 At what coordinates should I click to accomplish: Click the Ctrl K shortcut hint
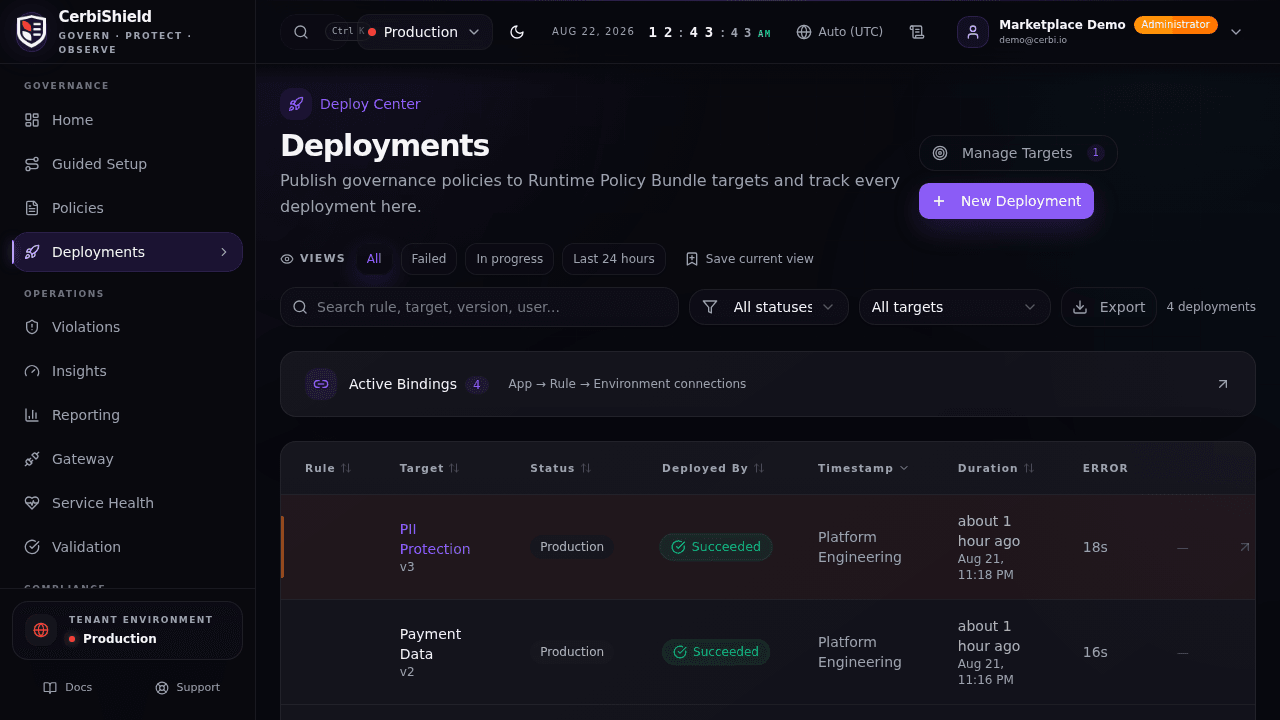[345, 31]
